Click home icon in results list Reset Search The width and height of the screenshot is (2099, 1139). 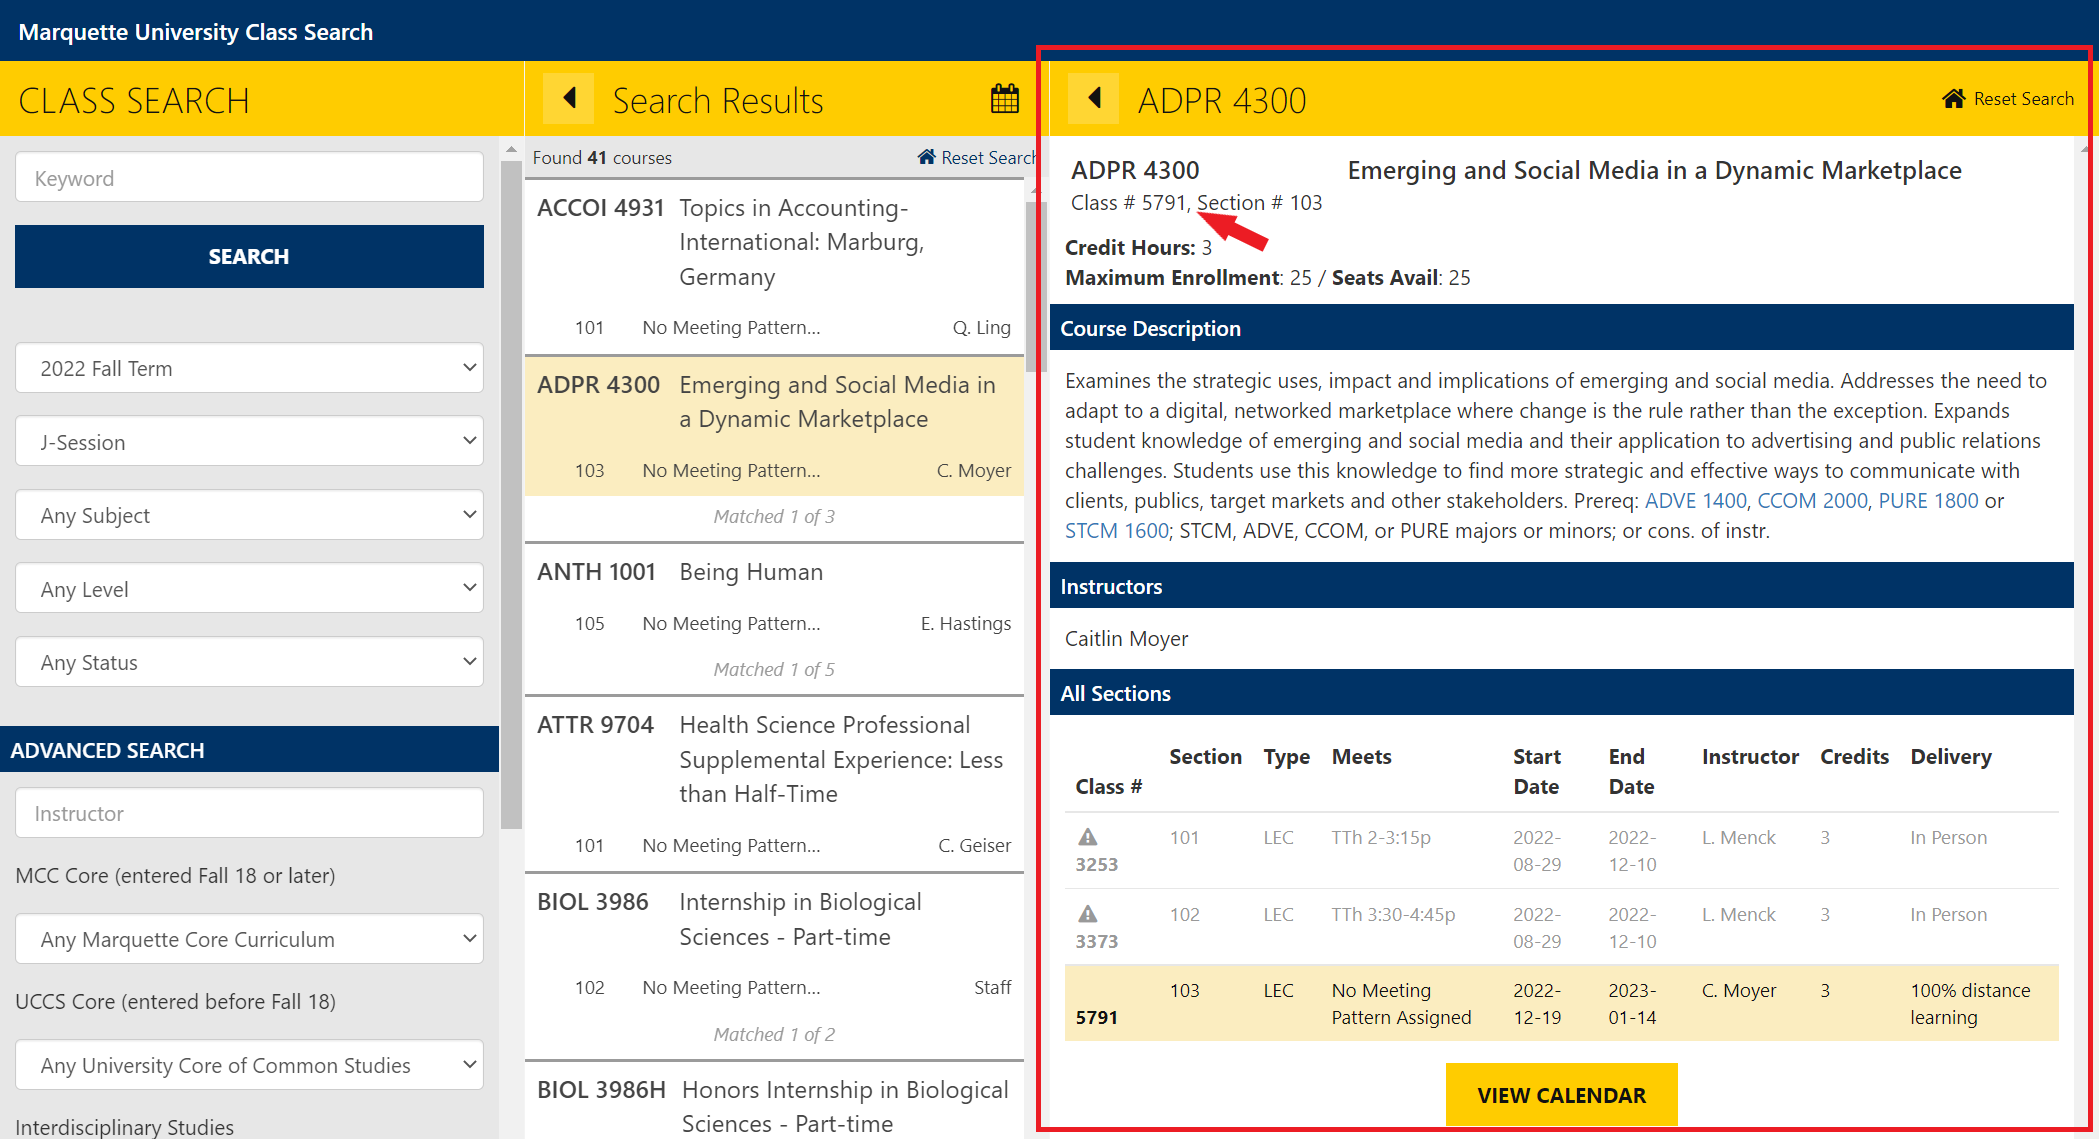[926, 157]
